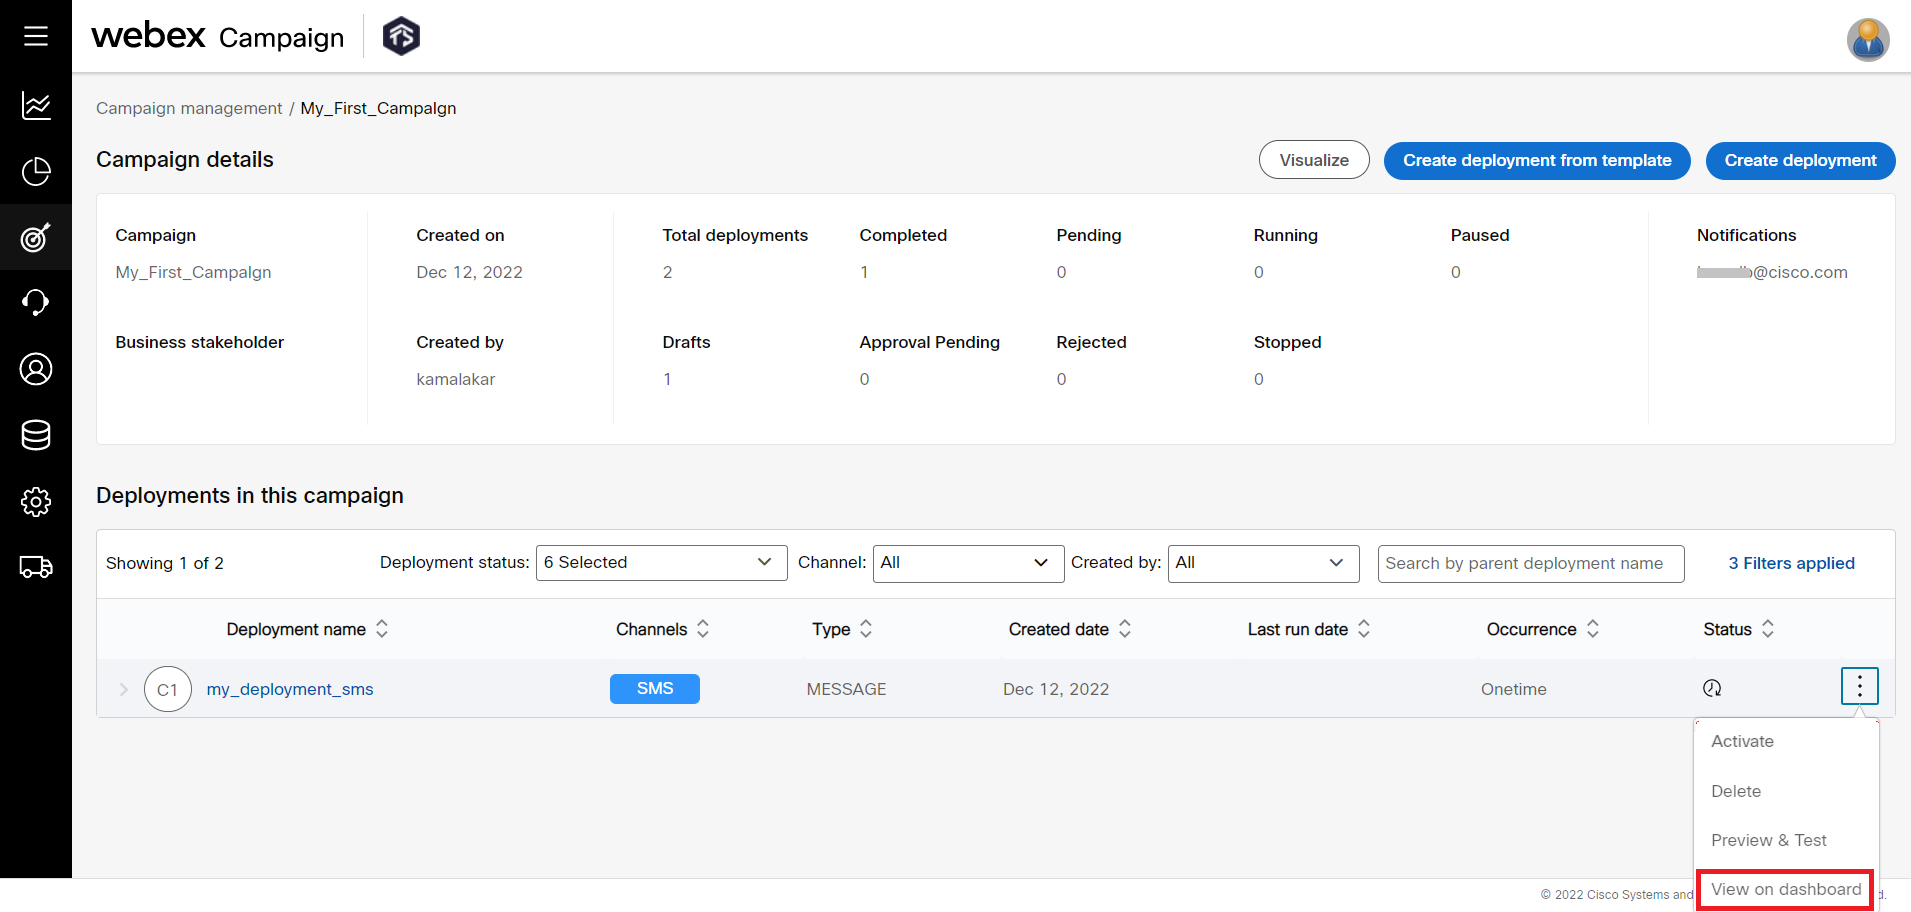Select the campaign management target icon

(x=35, y=237)
